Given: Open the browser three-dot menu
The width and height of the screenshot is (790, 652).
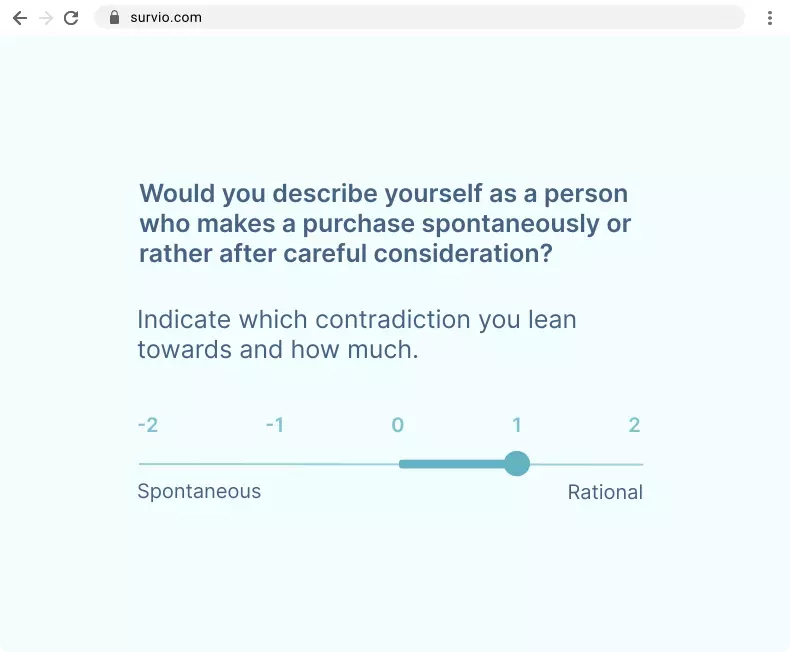Looking at the screenshot, I should pyautogui.click(x=769, y=17).
